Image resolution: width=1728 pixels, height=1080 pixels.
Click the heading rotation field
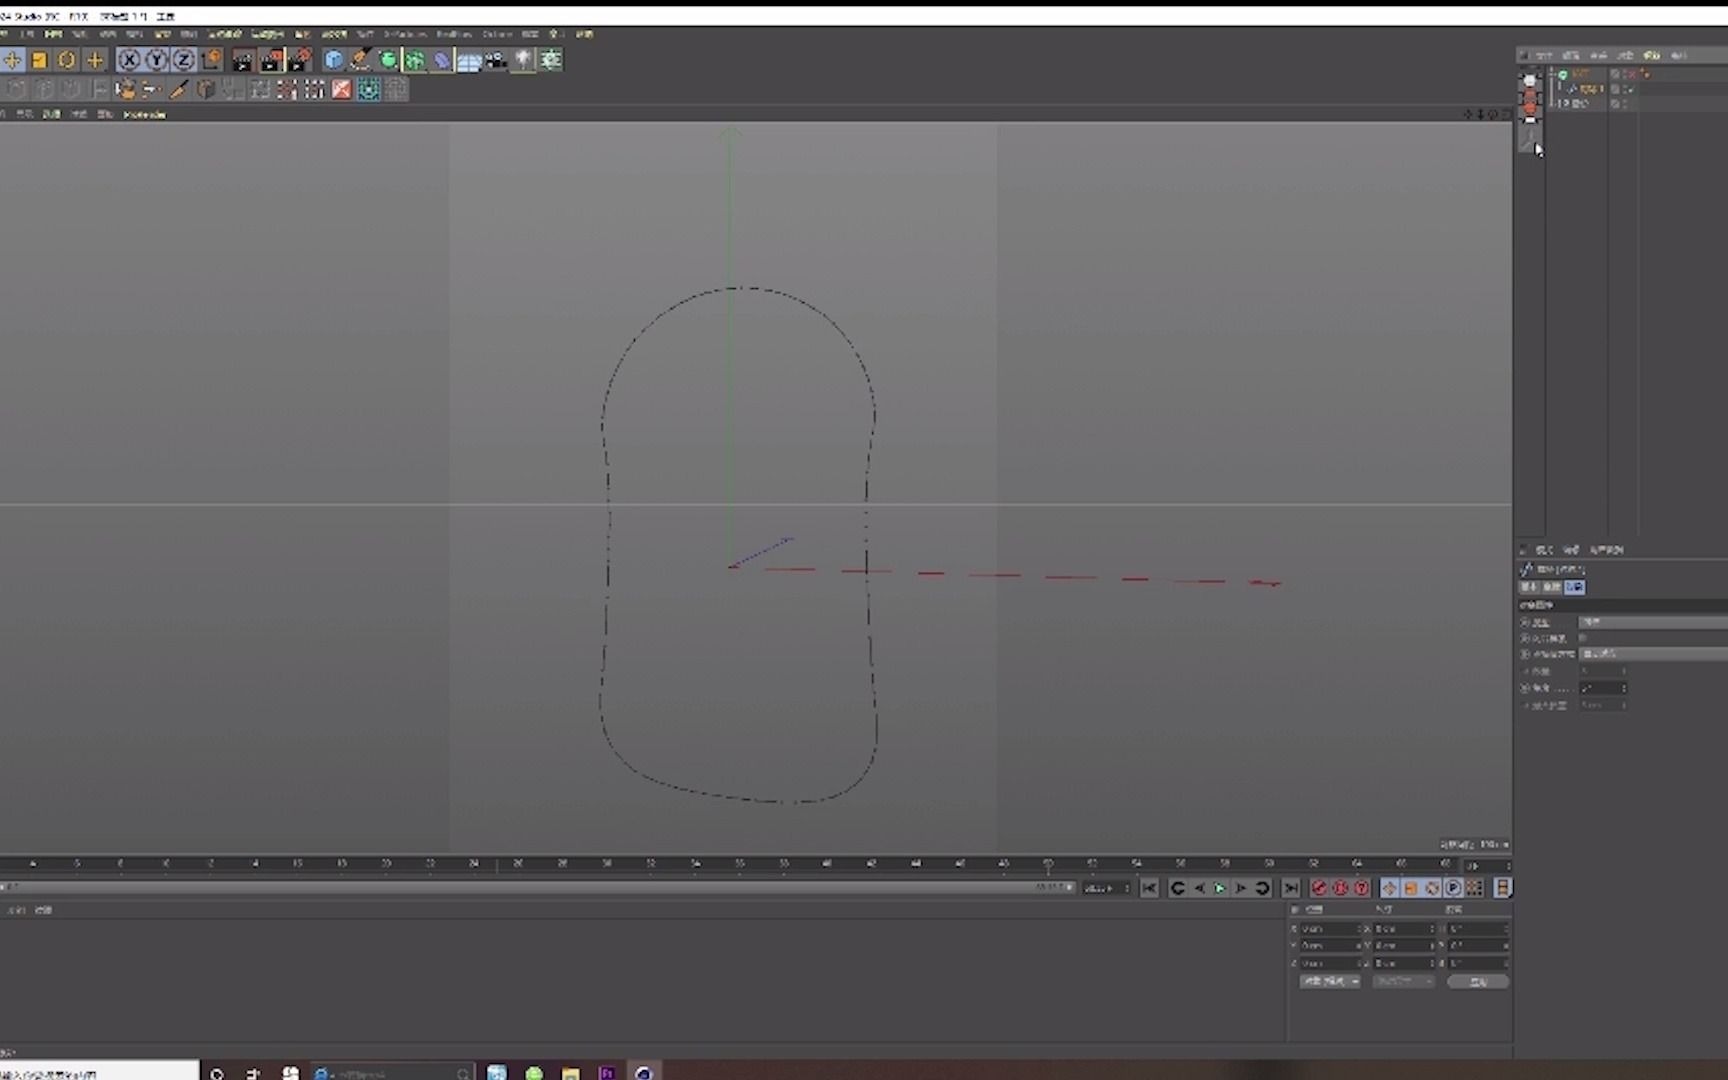click(1478, 929)
